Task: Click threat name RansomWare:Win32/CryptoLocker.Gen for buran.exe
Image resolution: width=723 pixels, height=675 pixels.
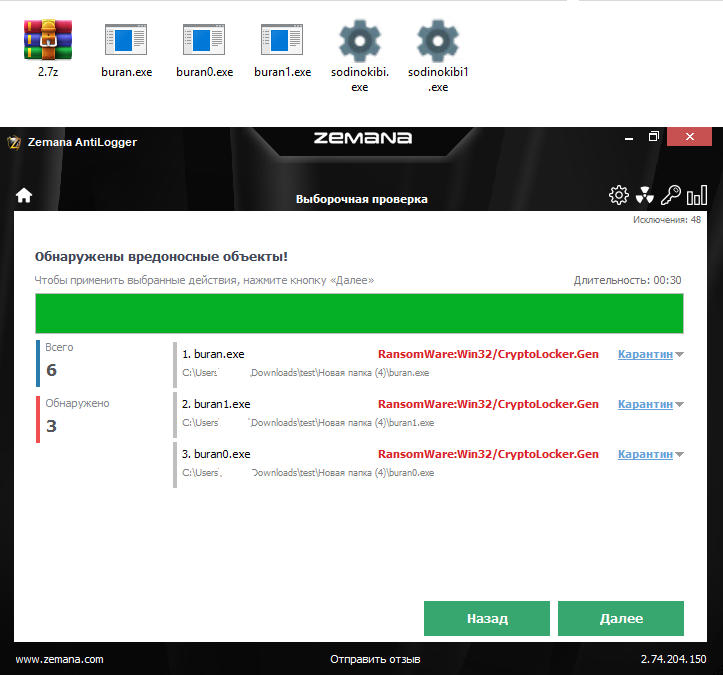Action: coord(488,354)
